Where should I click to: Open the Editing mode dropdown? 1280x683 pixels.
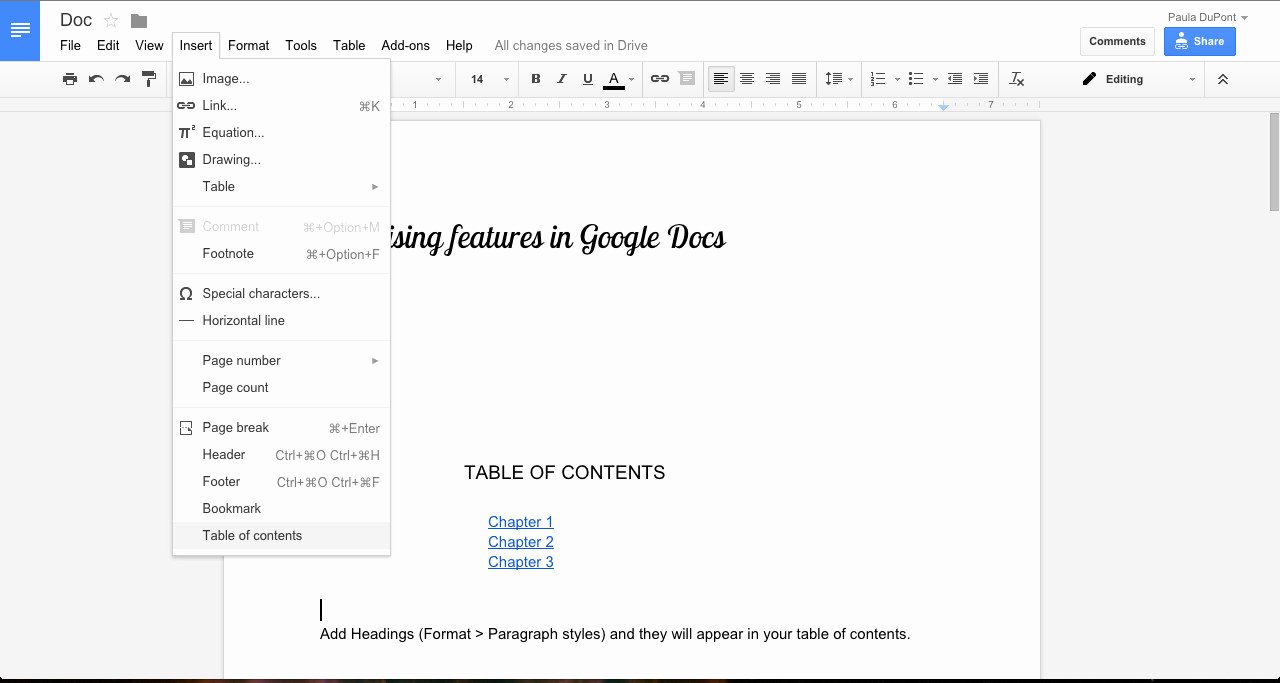pos(1139,79)
